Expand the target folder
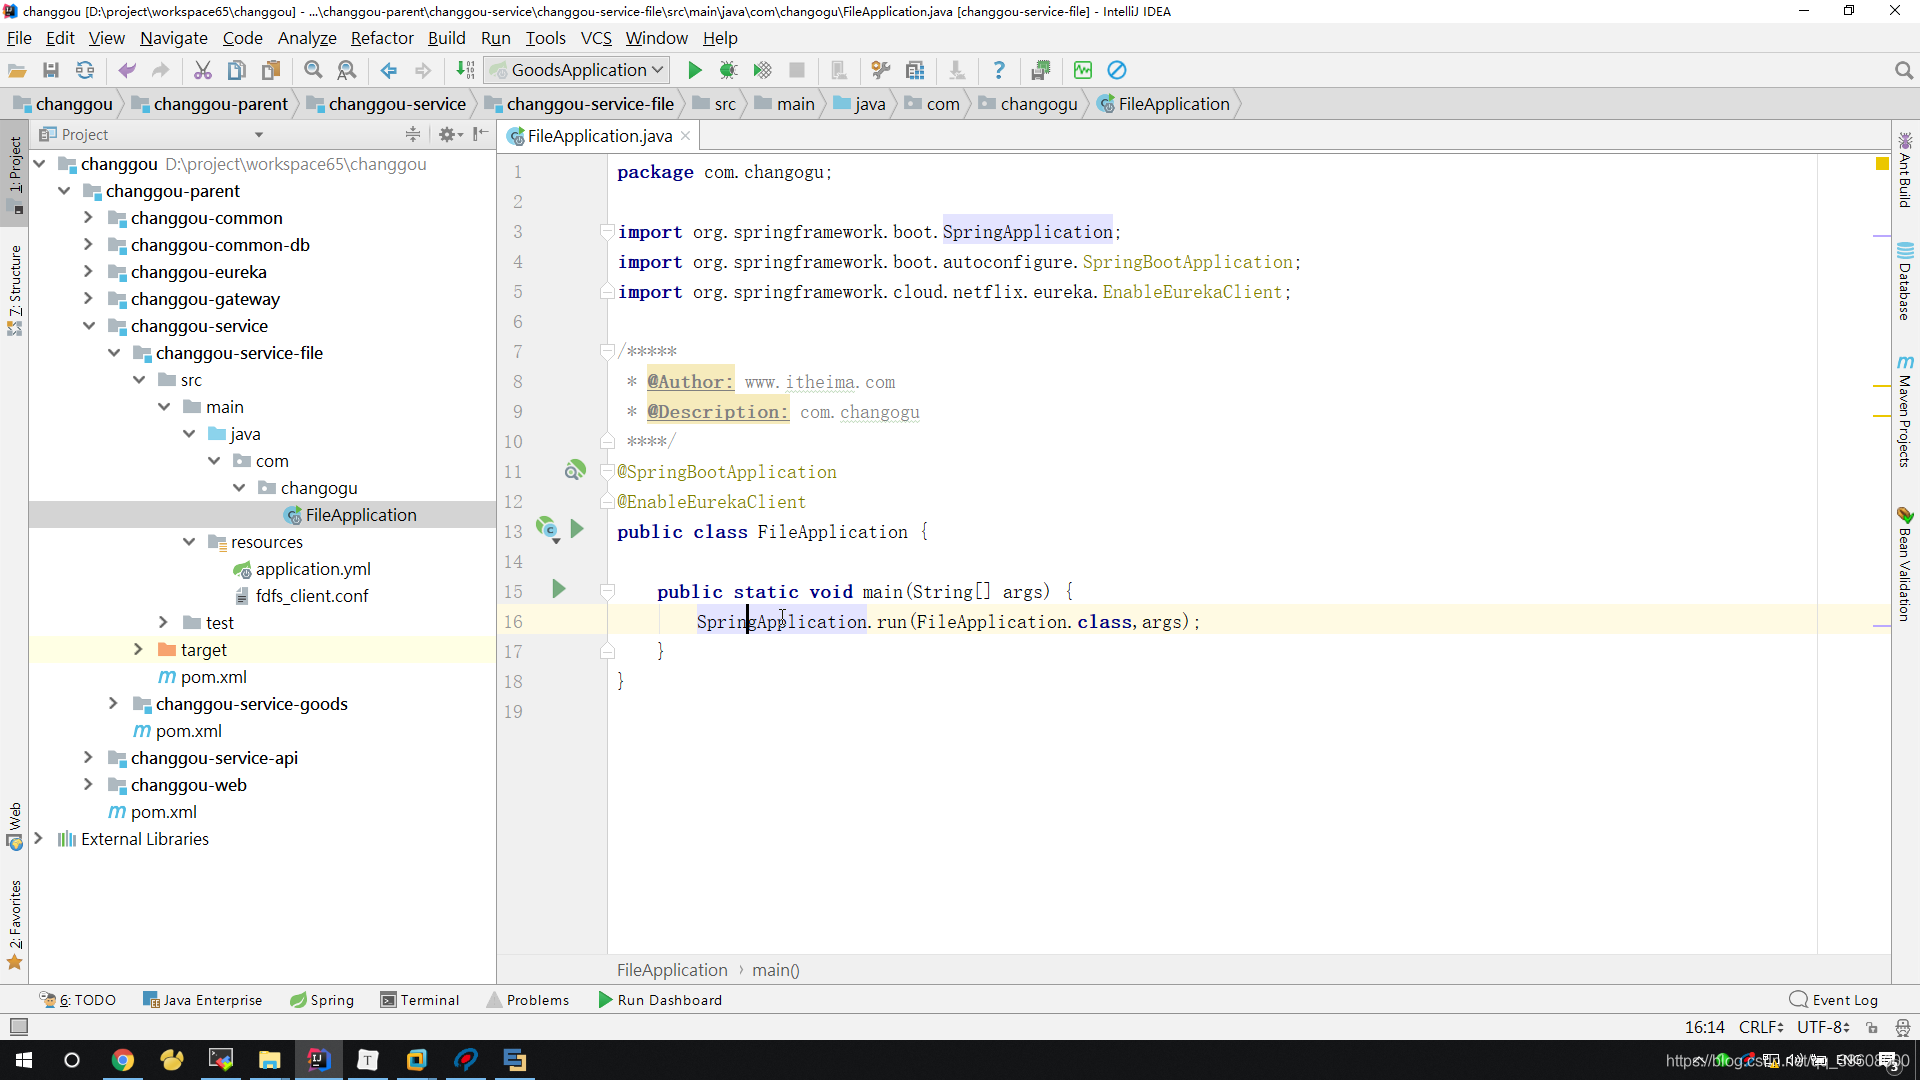This screenshot has height=1080, width=1920. (138, 649)
